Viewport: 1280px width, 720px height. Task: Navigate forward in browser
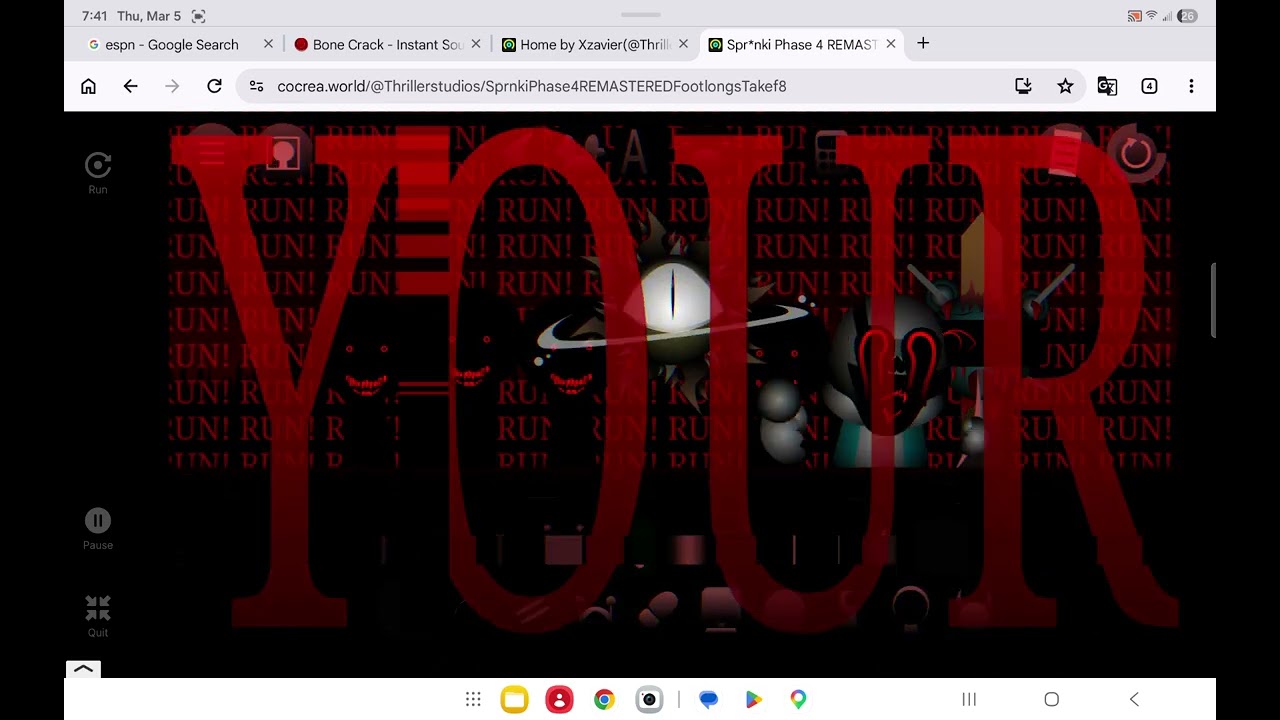coord(172,86)
